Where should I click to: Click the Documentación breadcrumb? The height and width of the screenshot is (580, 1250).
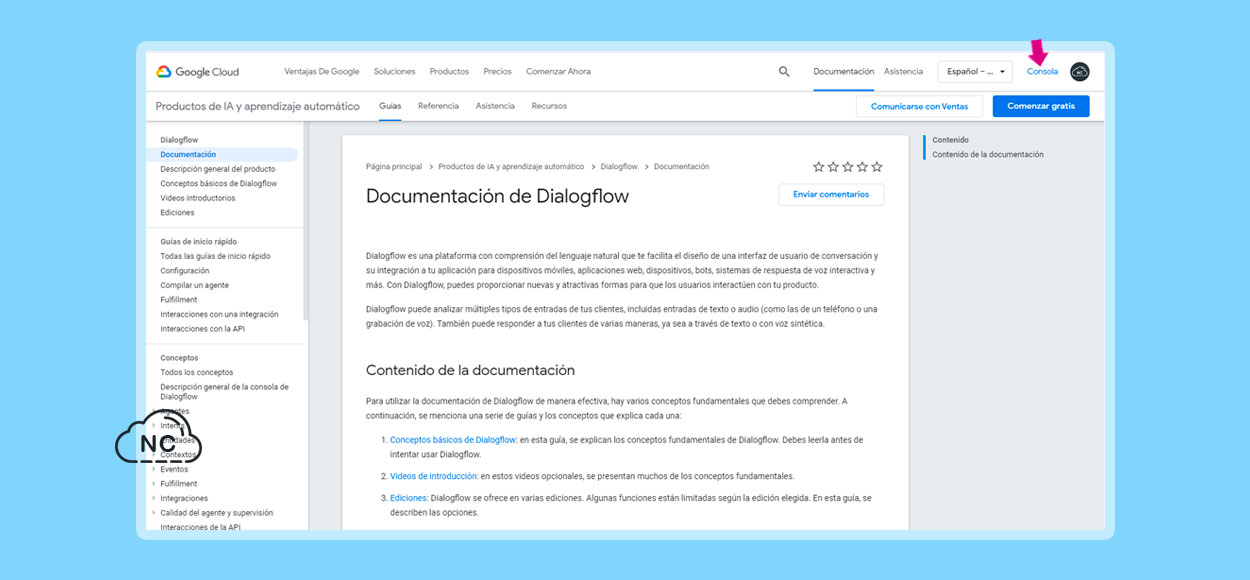(x=681, y=167)
